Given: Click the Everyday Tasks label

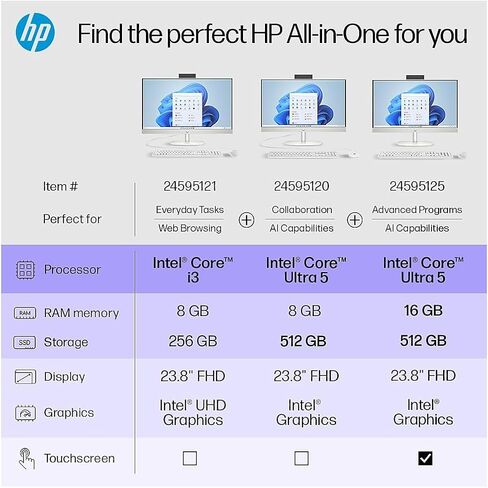Looking at the screenshot, I should (190, 210).
